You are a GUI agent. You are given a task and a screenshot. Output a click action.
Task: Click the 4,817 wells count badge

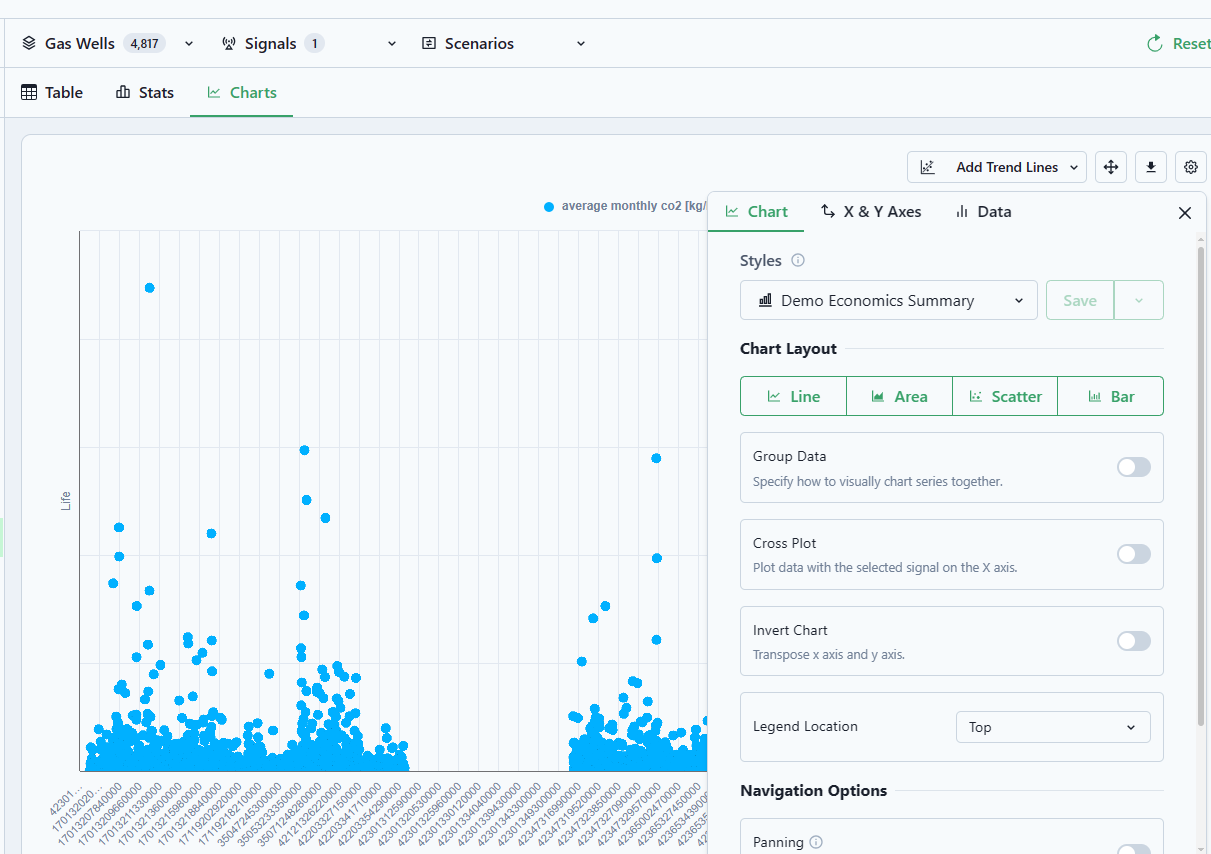point(144,44)
